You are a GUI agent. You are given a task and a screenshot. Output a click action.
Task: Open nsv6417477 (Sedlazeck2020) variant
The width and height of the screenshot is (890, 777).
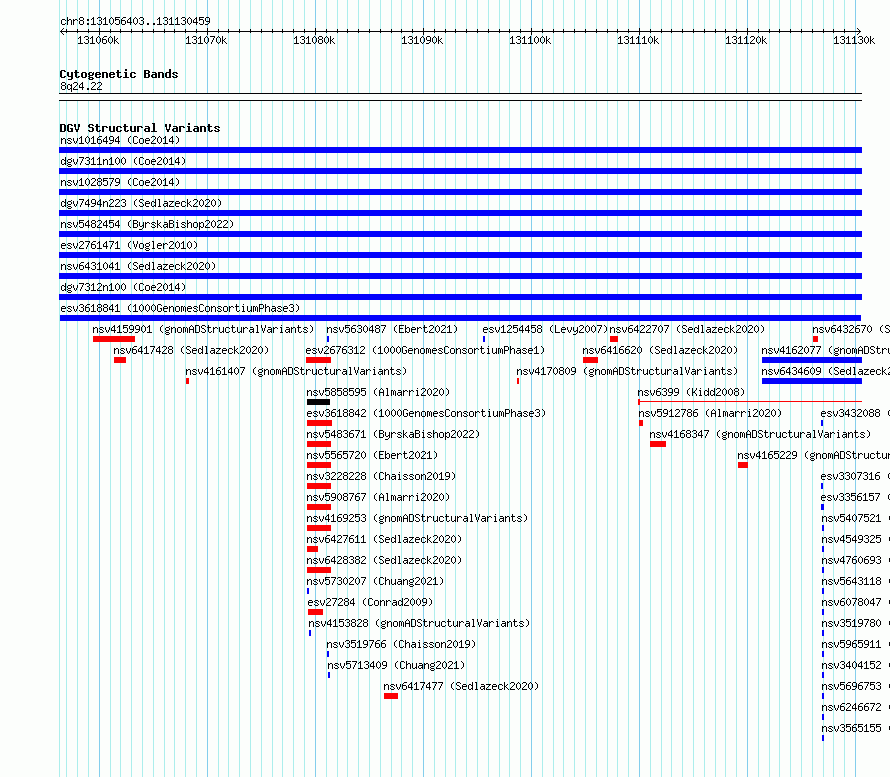pyautogui.click(x=461, y=686)
